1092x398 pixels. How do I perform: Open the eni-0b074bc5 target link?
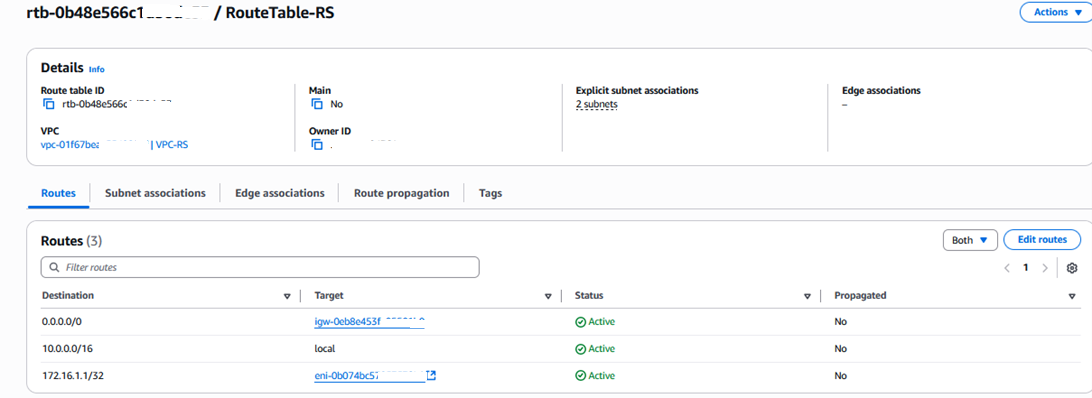click(x=369, y=376)
